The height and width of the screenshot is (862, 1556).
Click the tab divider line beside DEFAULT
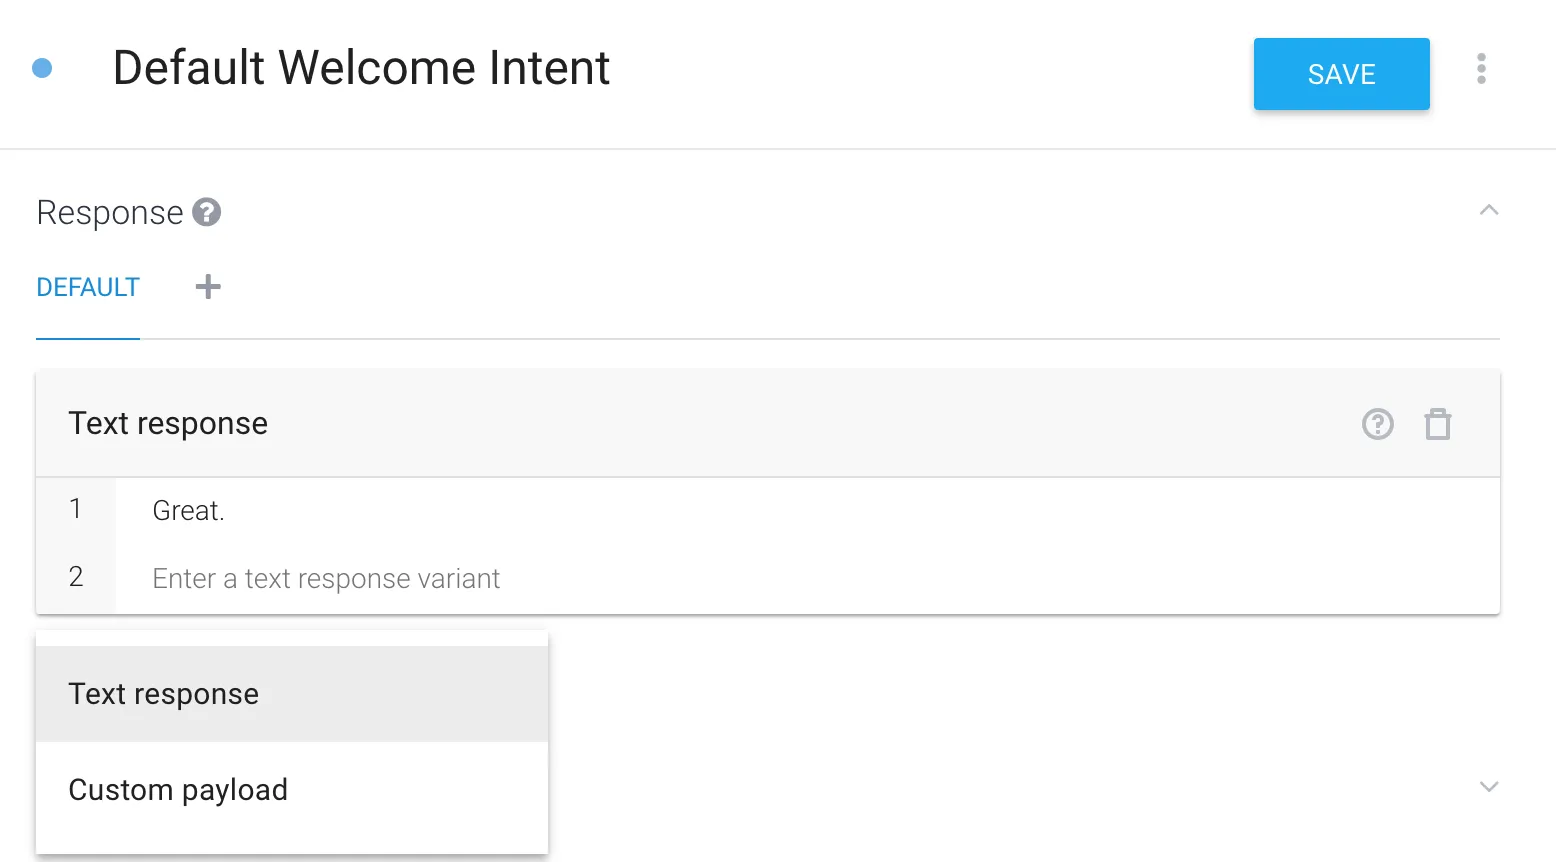tap(820, 339)
